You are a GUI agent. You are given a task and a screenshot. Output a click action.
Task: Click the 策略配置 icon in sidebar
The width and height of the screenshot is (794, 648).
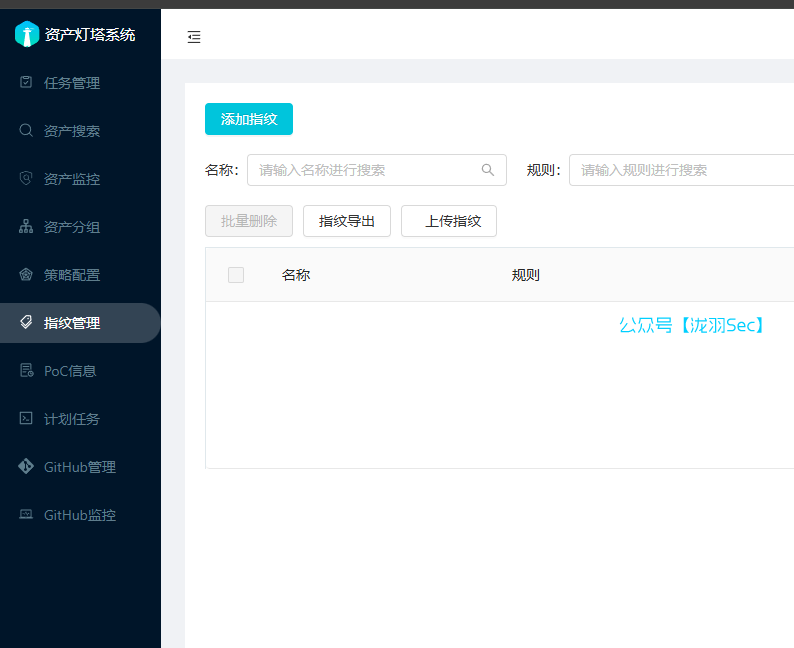coord(26,275)
